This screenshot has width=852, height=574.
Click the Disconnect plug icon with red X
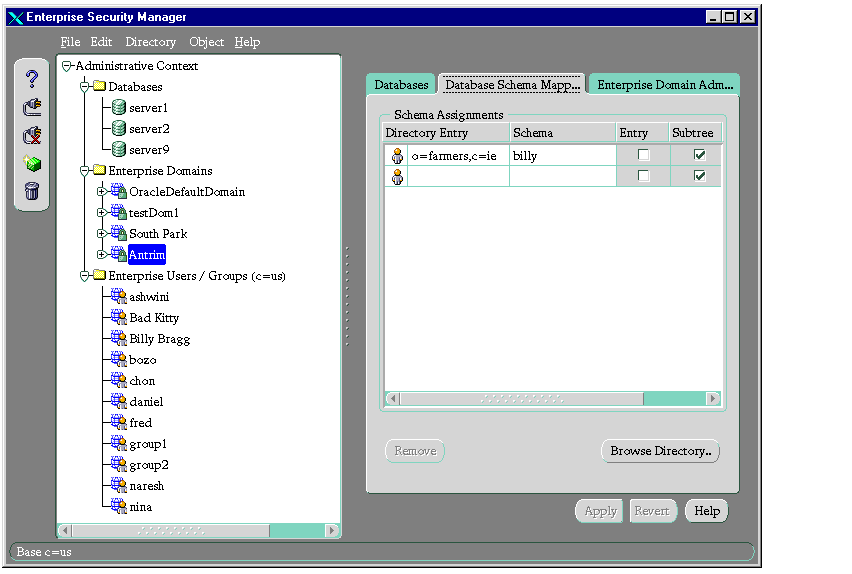(x=32, y=135)
